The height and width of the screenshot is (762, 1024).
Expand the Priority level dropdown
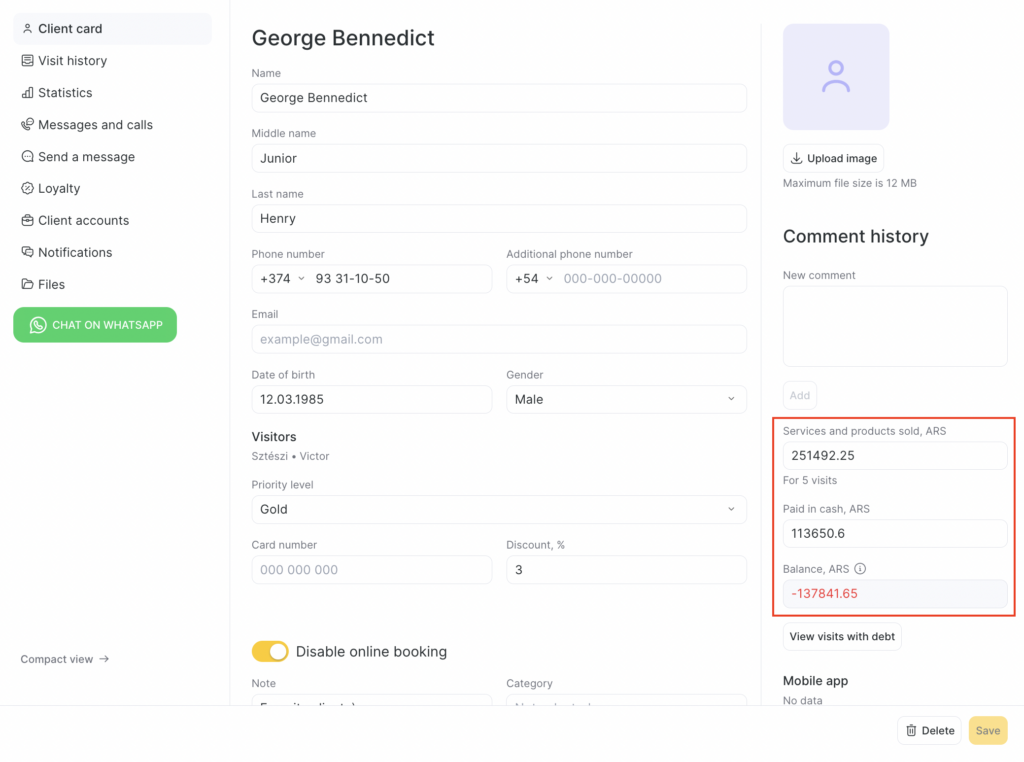point(498,510)
